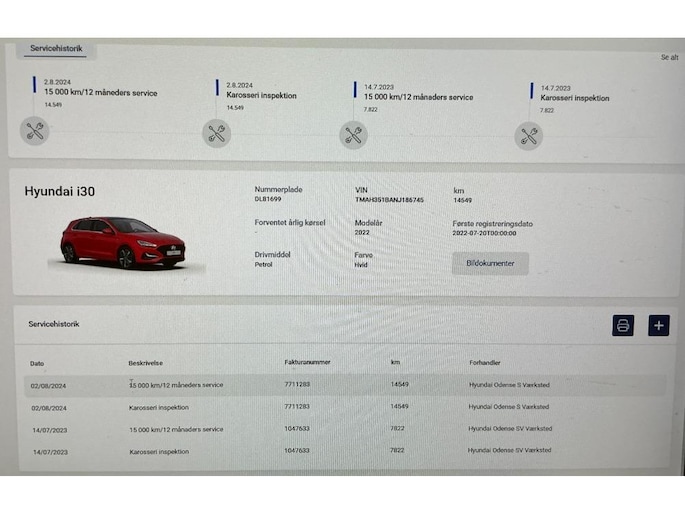
Task: Click wrench icon for 14.7.2023 Karosseri inspektion
Action: click(x=529, y=136)
